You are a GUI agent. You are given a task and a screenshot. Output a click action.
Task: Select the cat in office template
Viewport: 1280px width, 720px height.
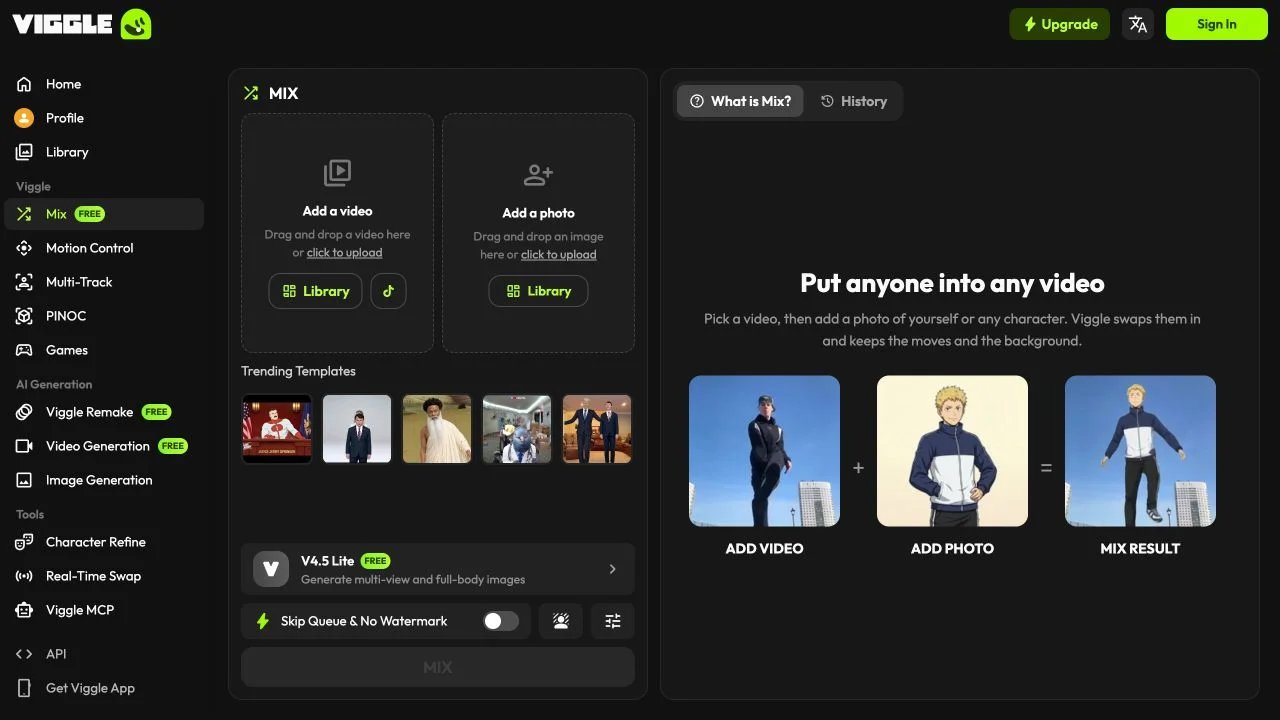pos(517,429)
